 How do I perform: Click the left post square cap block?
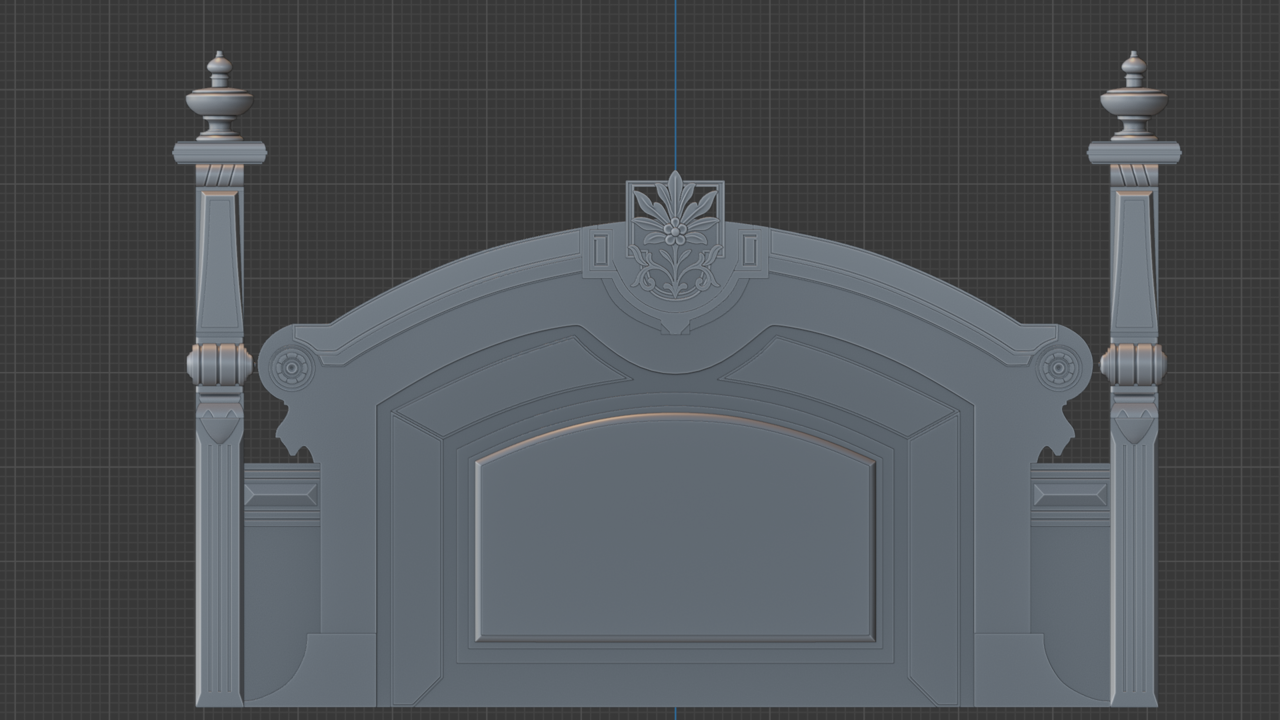coord(217,150)
